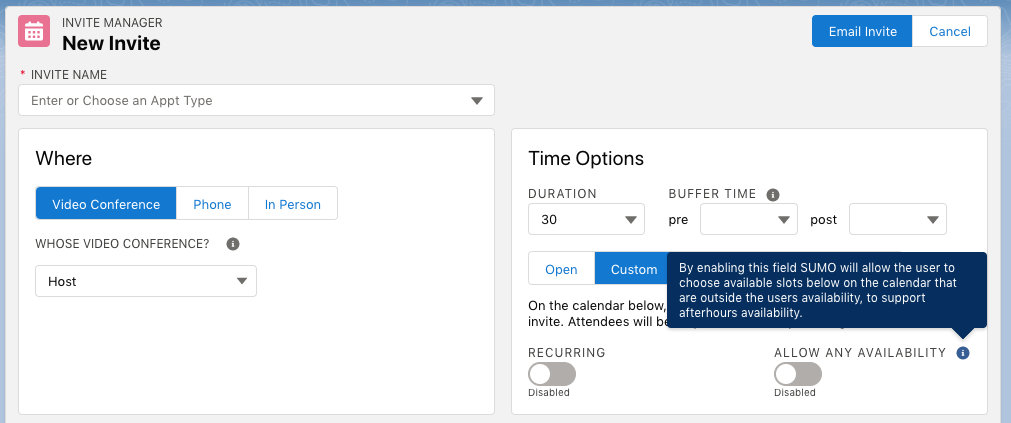
Task: Click the Allow Any Availability info icon
Action: coord(963,353)
